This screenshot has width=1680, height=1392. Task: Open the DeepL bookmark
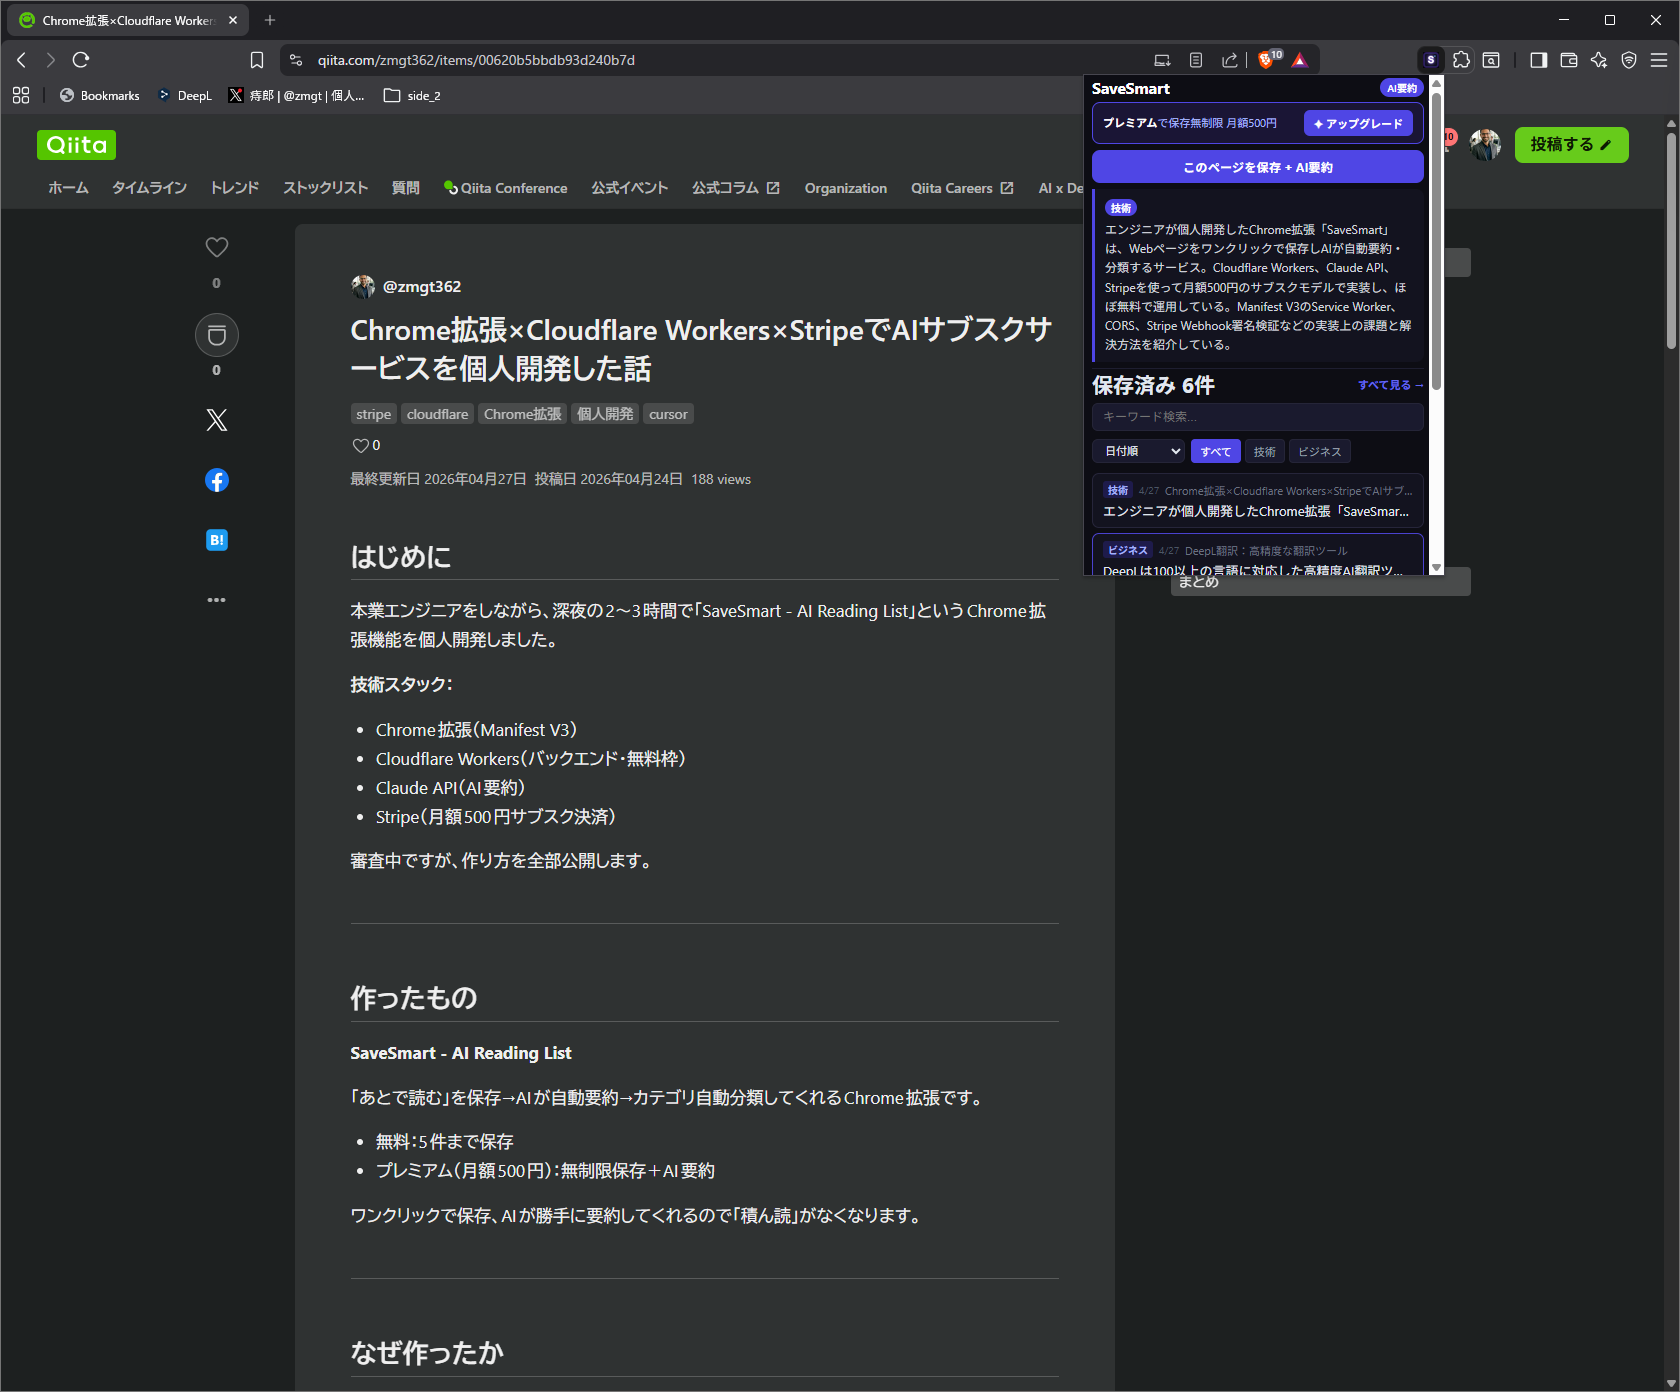(185, 95)
